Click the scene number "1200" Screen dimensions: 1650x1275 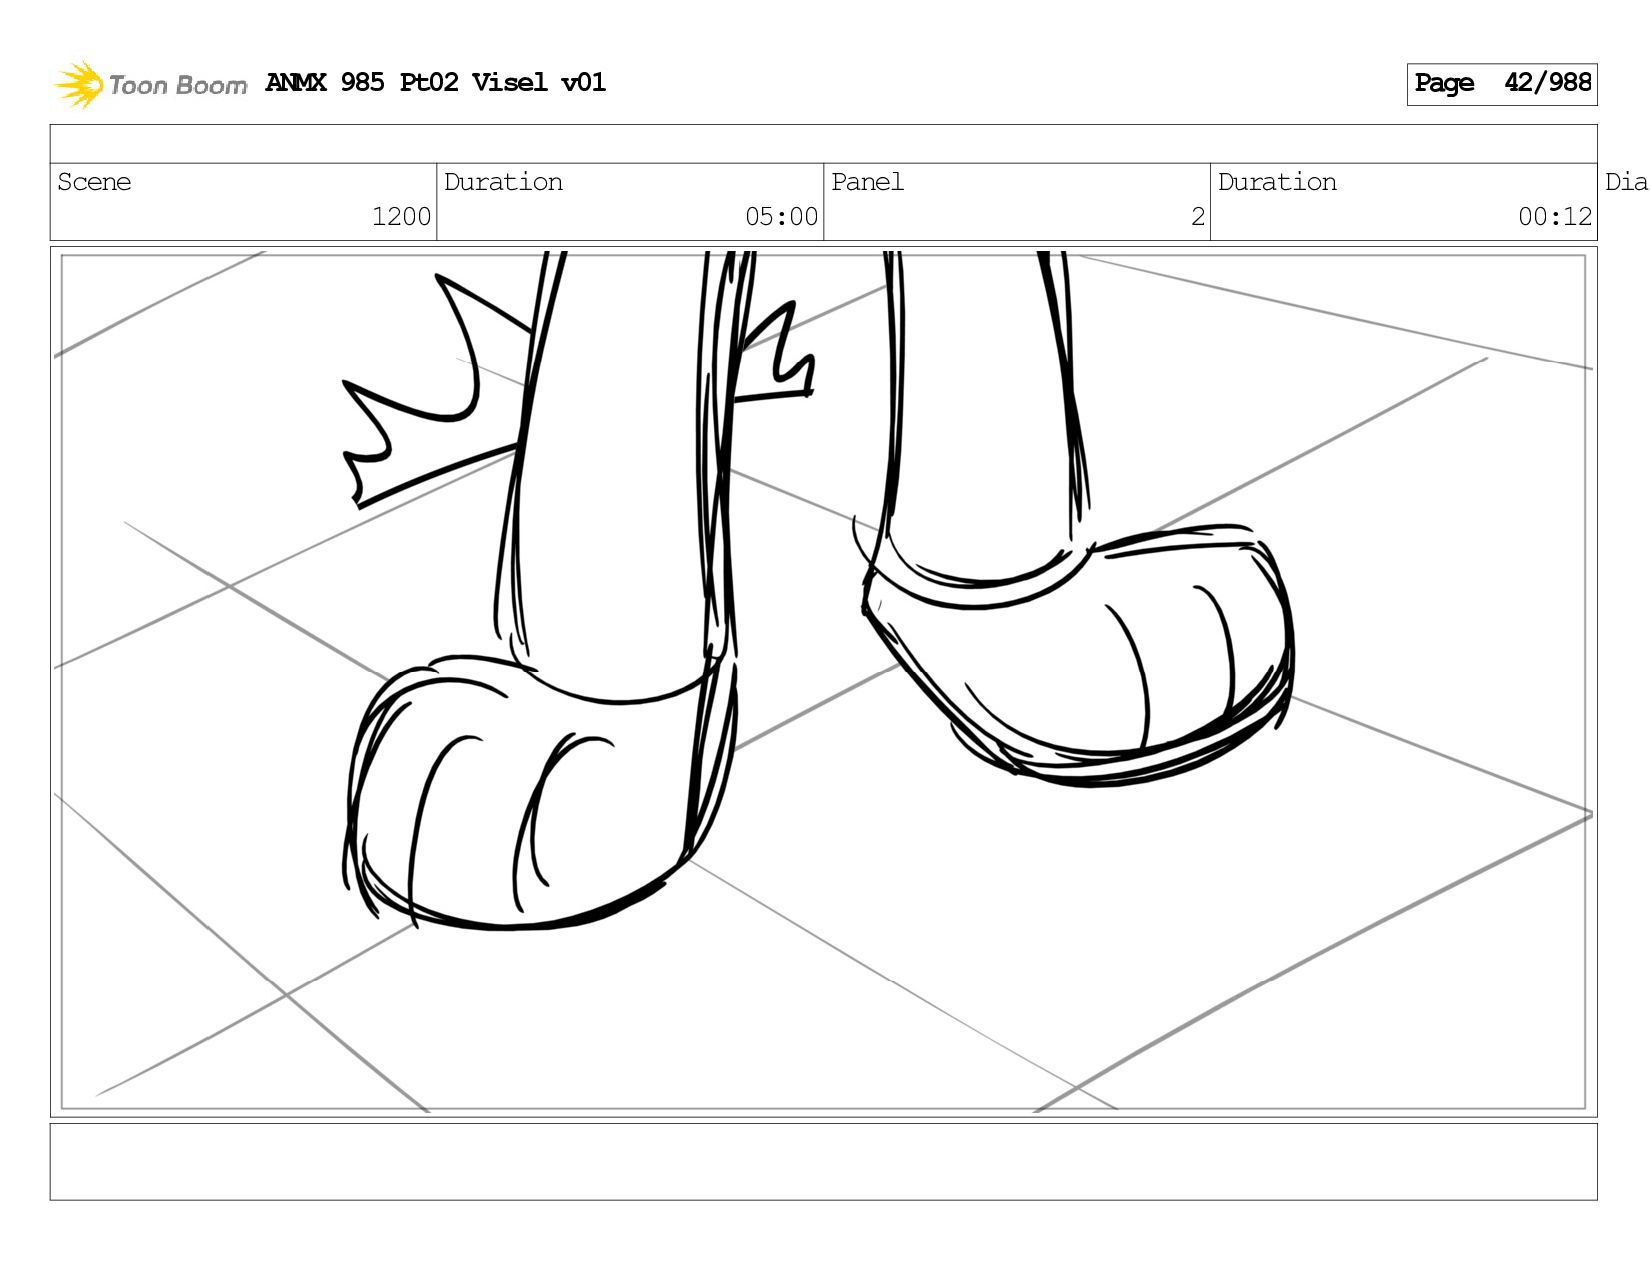(401, 217)
